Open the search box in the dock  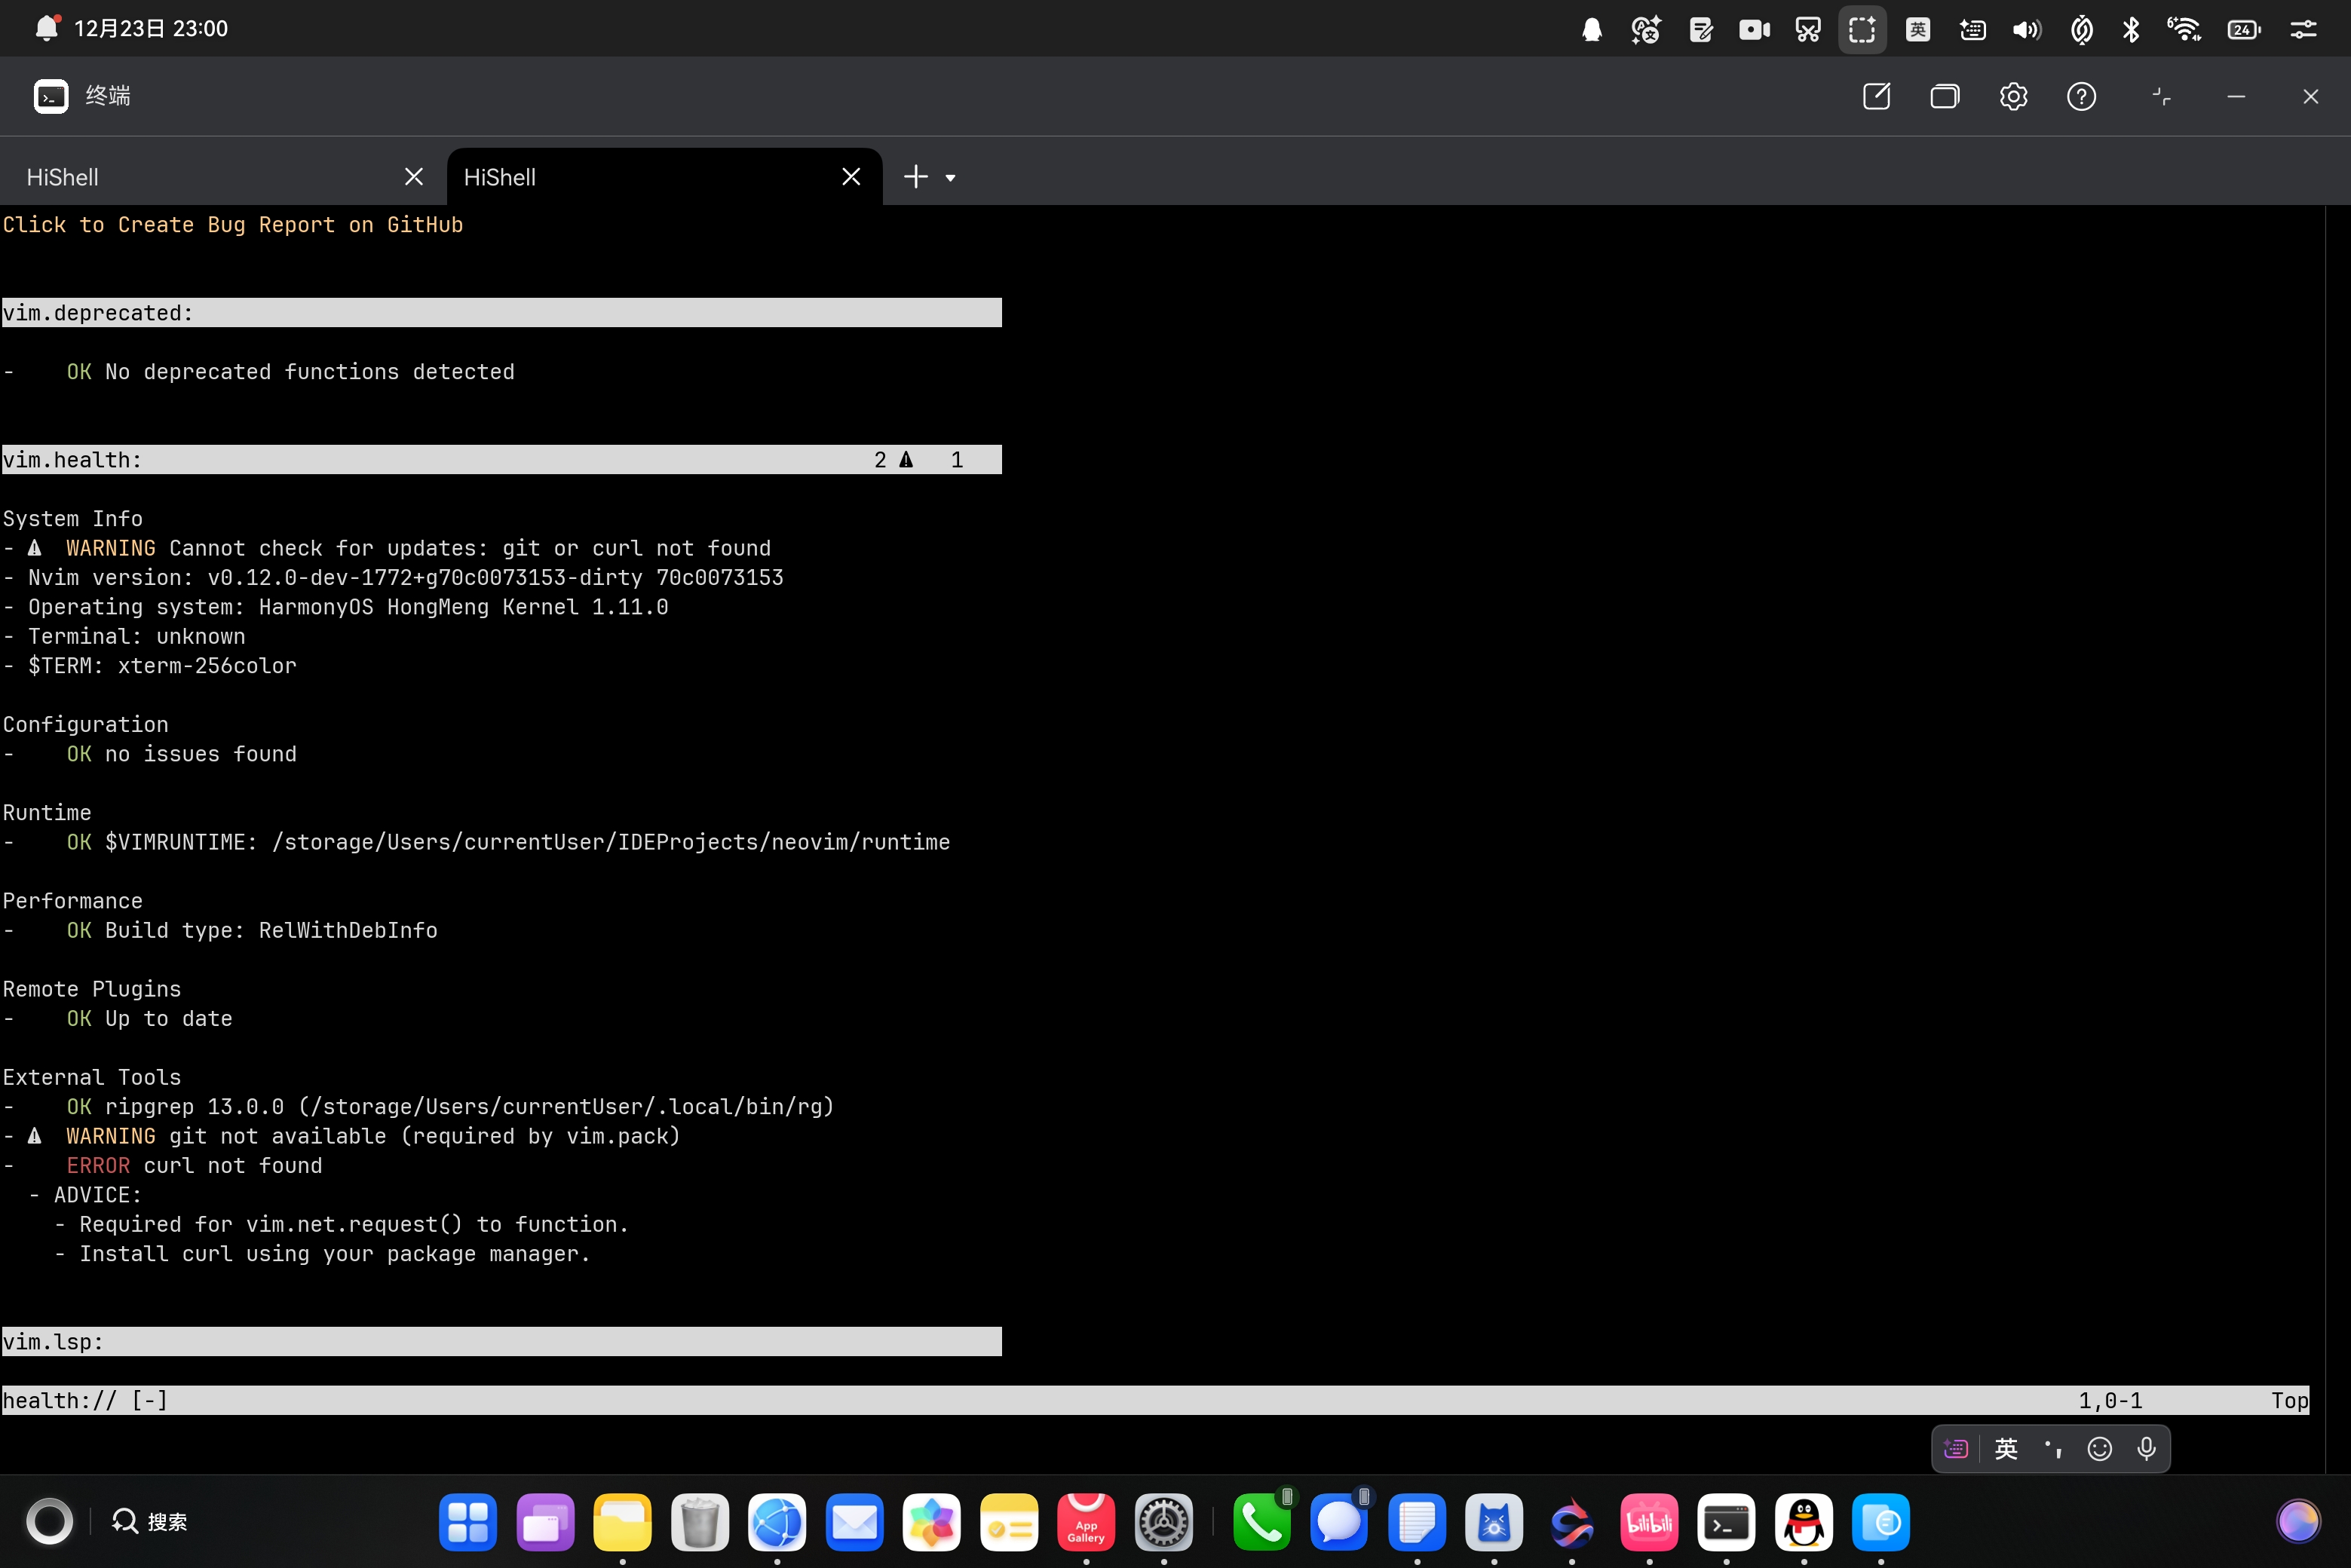pyautogui.click(x=150, y=1521)
